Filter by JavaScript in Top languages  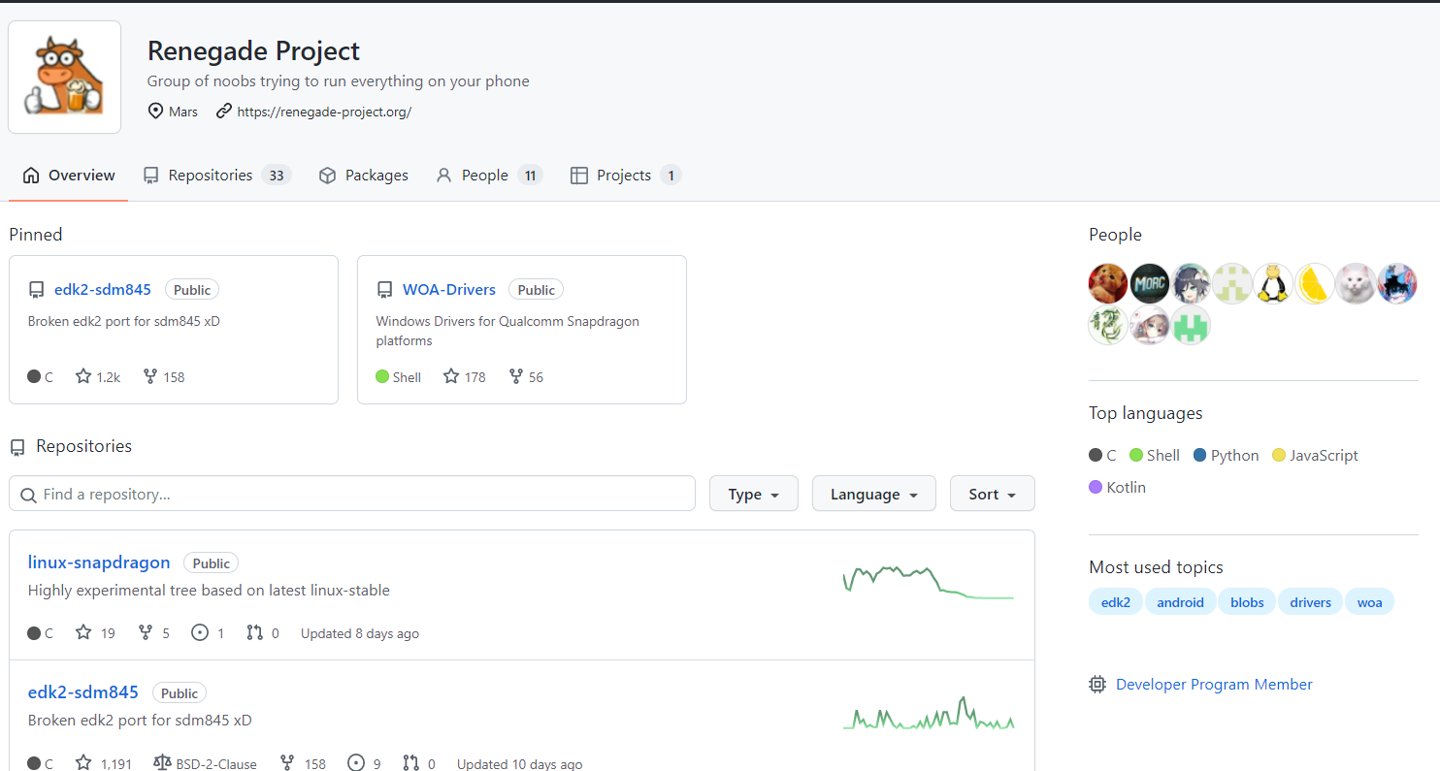pos(1315,455)
